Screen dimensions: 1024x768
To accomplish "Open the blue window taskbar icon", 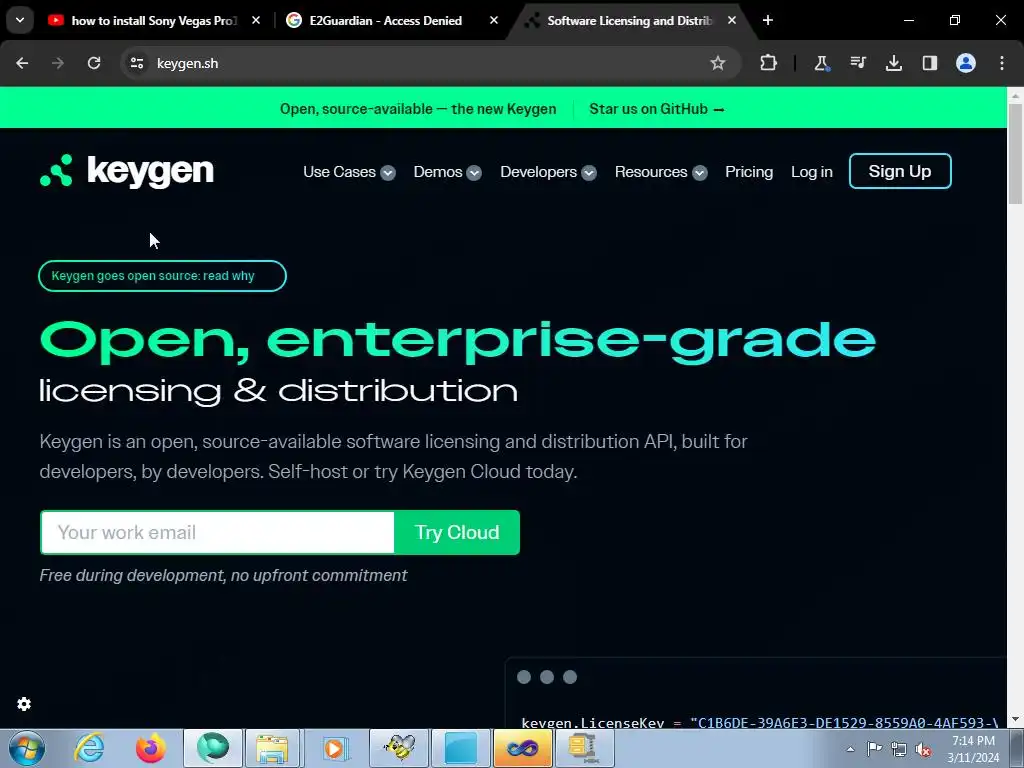I will coord(460,748).
